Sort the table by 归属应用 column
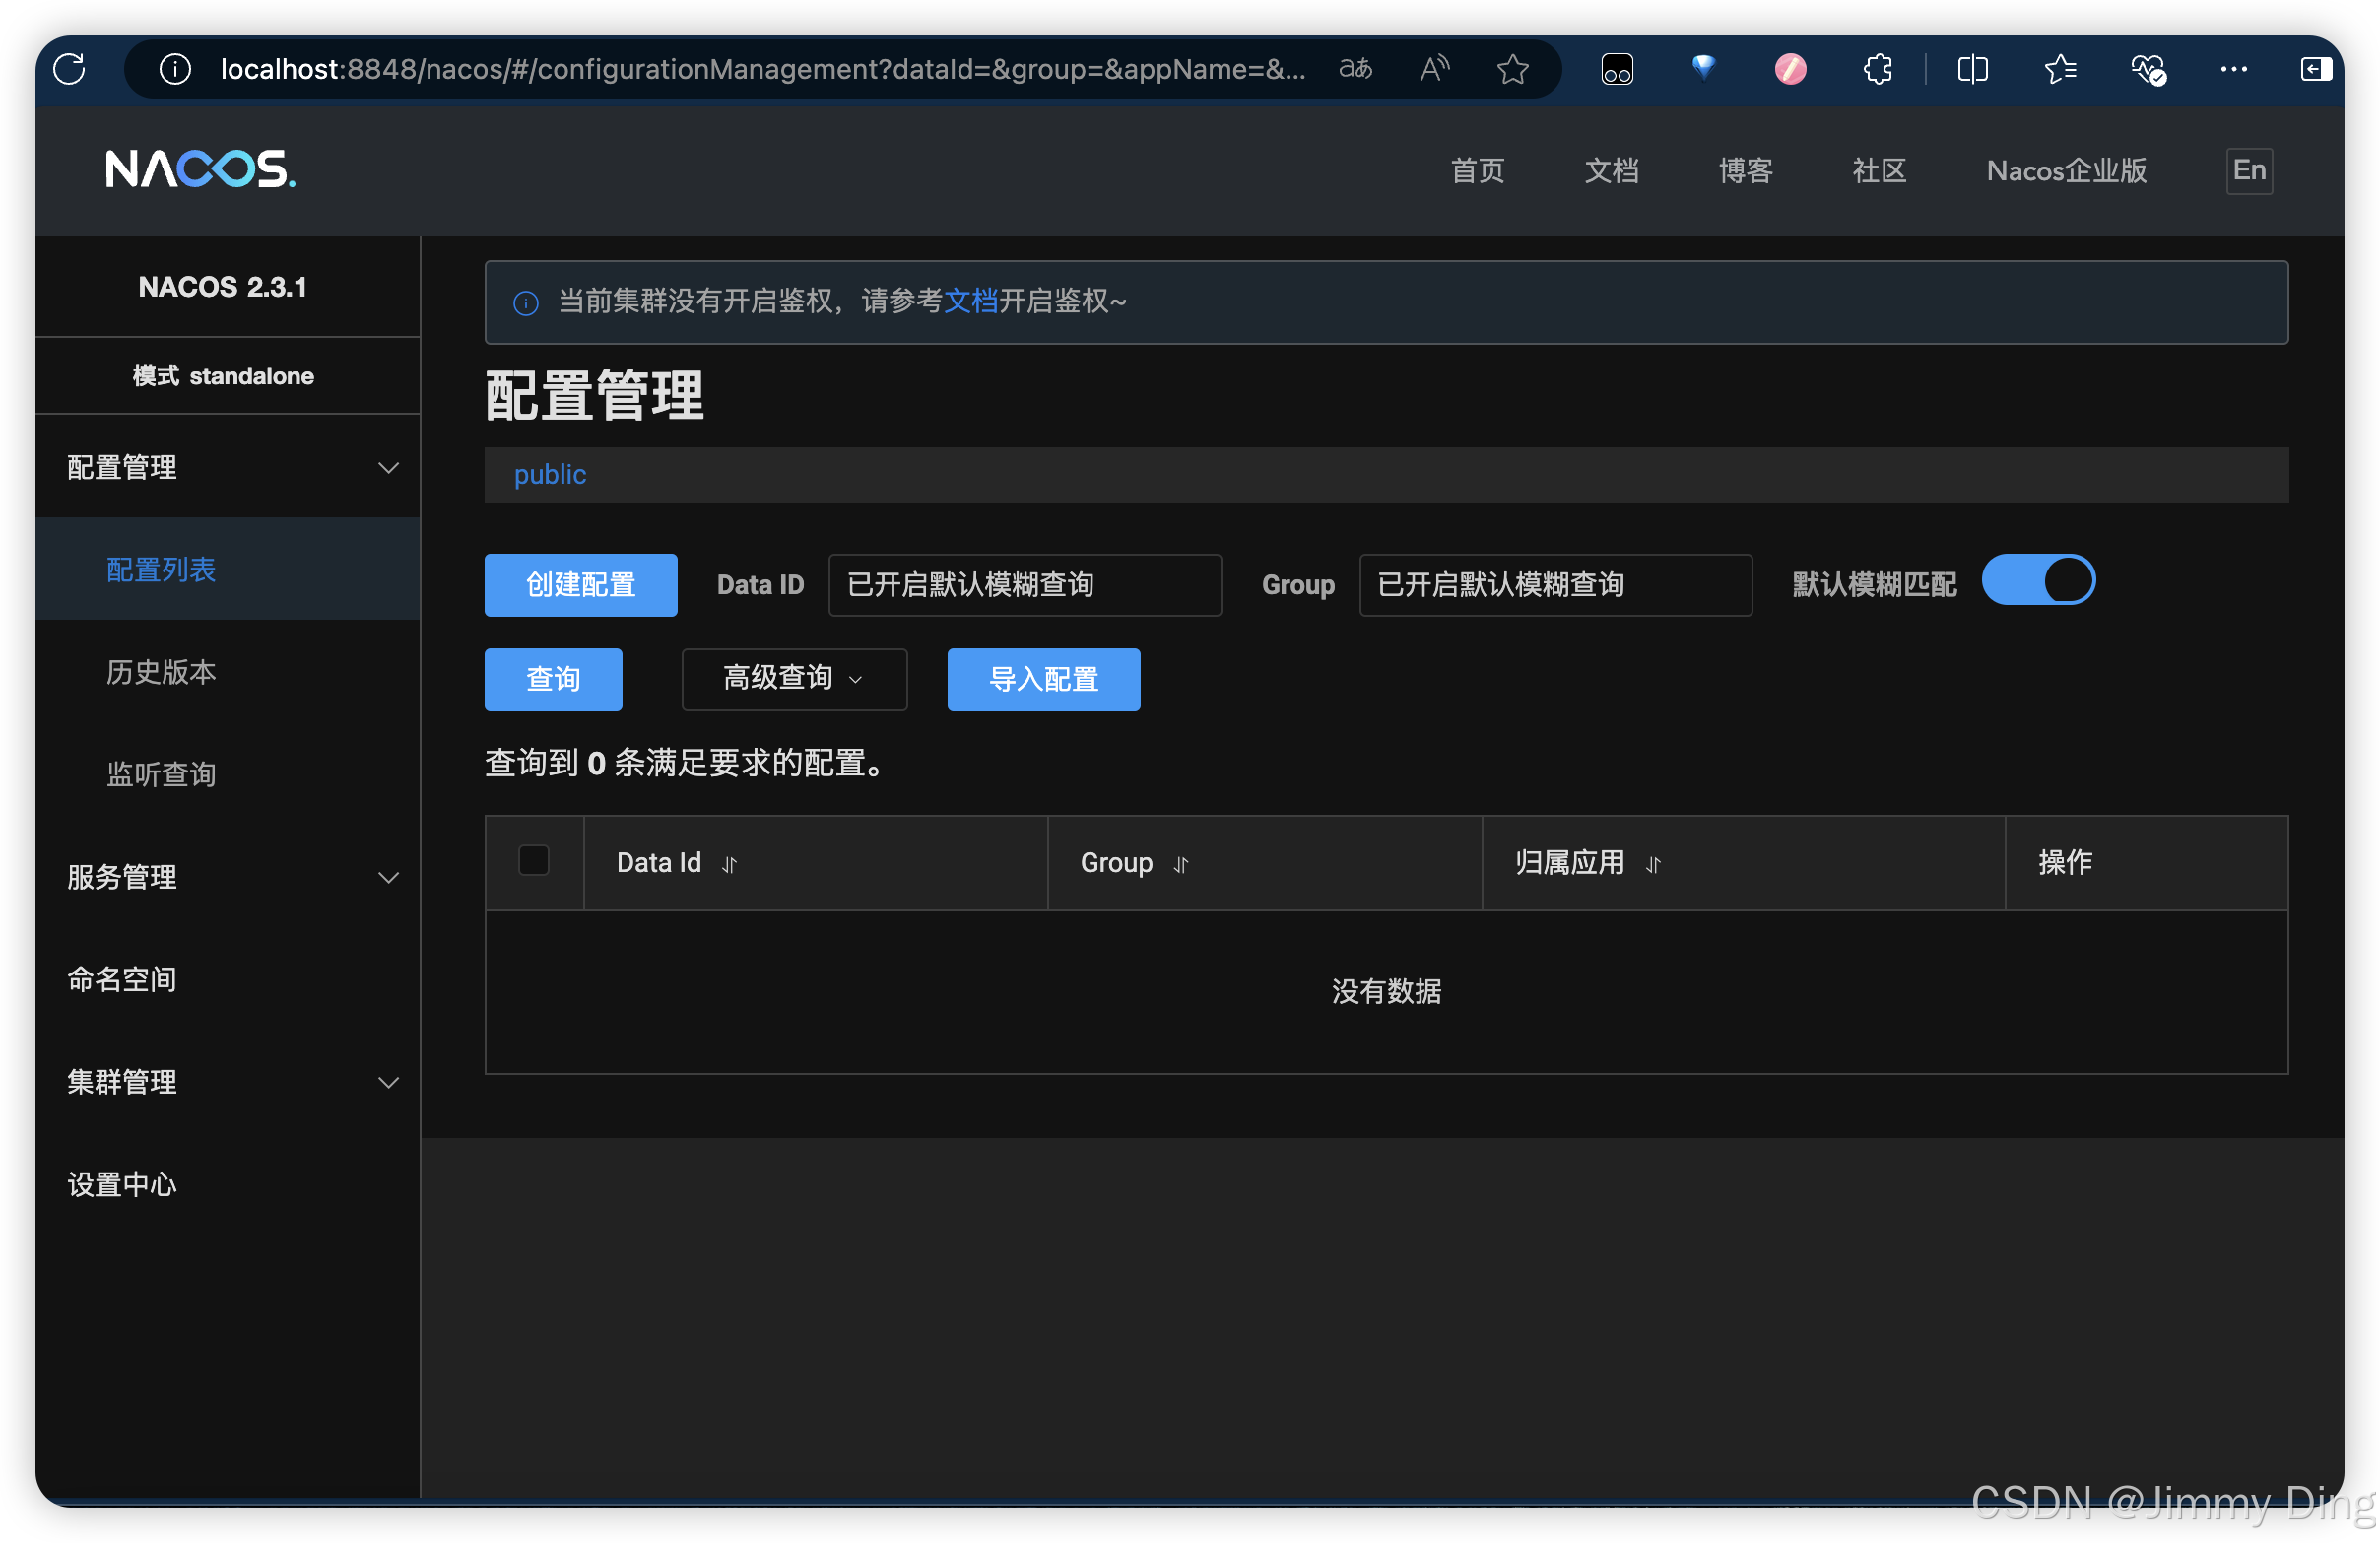Viewport: 2380px width, 1543px height. tap(1654, 864)
